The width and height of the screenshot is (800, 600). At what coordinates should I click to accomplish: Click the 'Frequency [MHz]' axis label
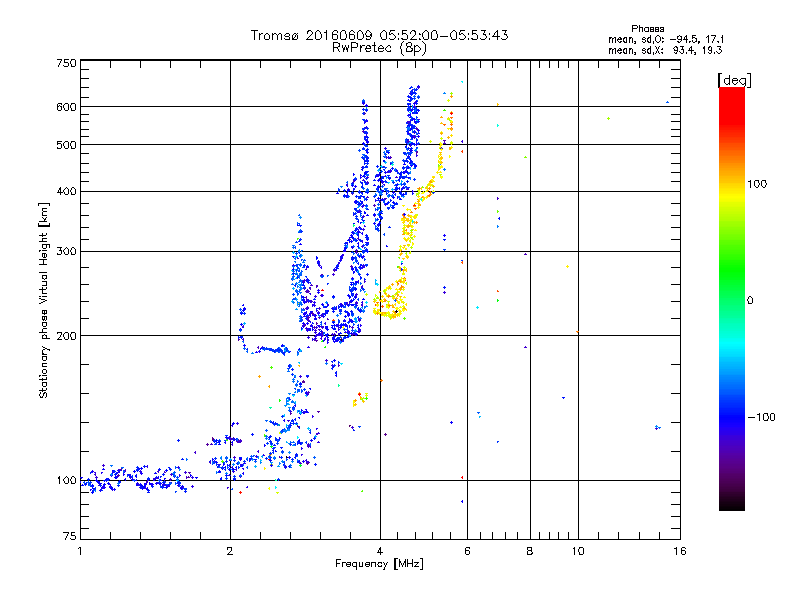pos(379,563)
